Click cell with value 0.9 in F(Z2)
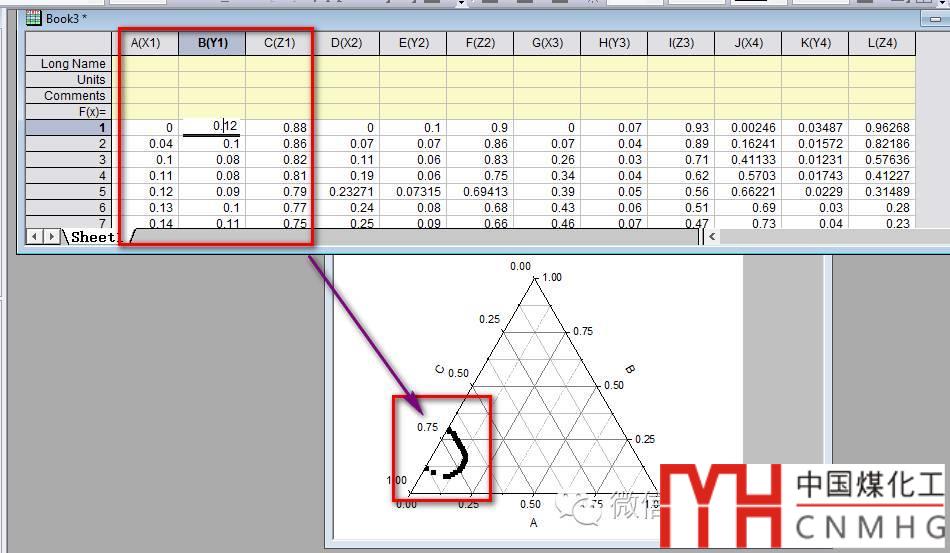The image size is (950, 553). click(480, 128)
